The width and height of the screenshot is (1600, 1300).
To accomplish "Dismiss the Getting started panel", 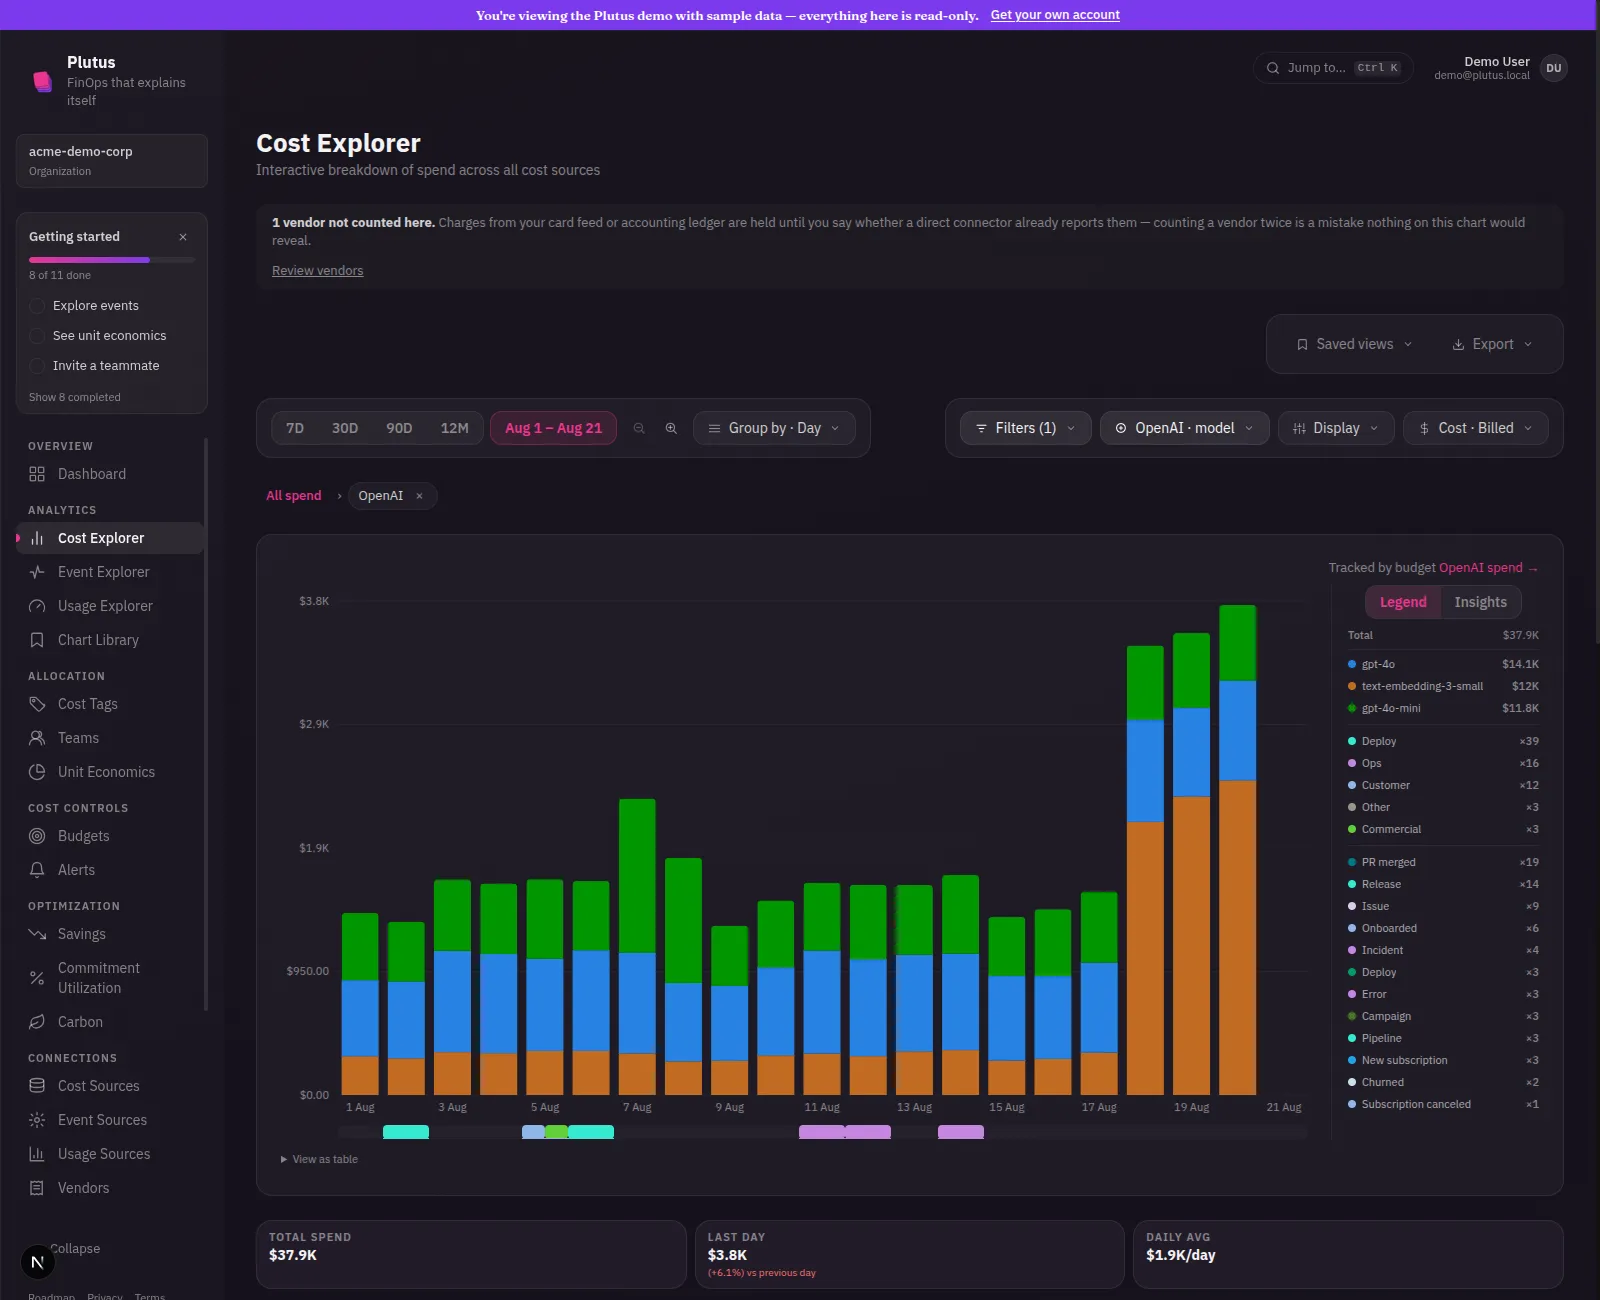I will click(183, 237).
